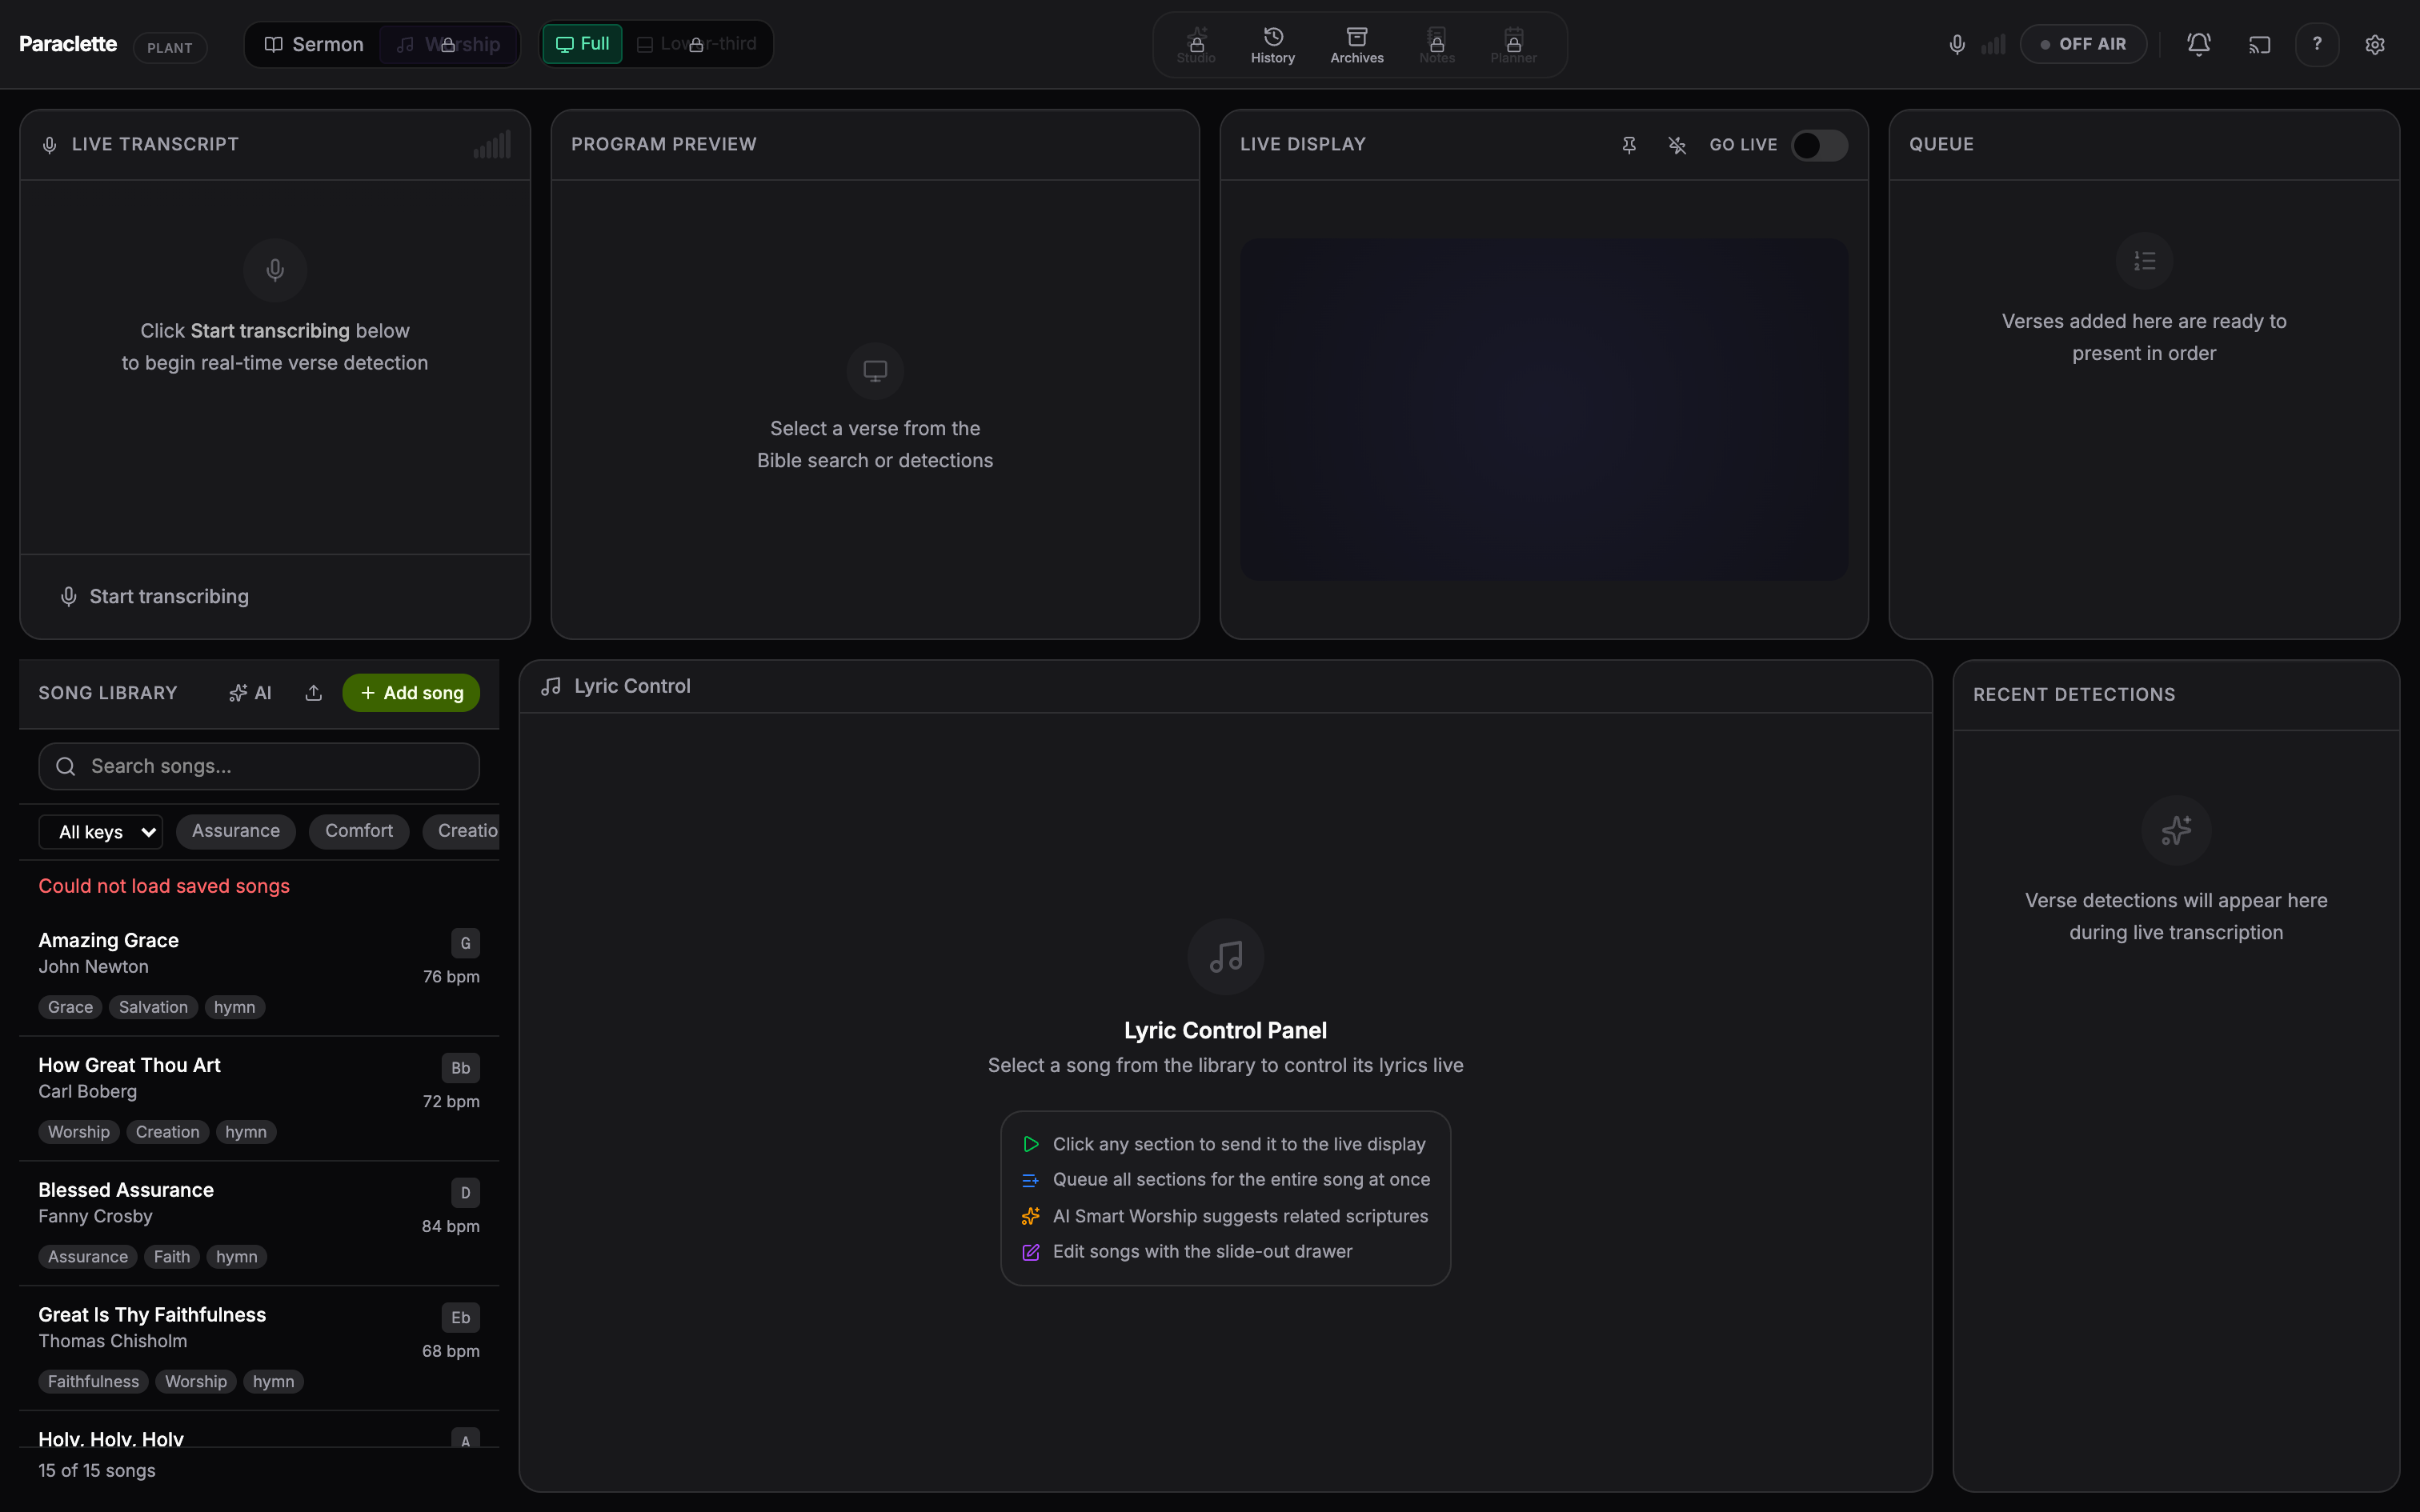Click the audio level bars in top bar
The height and width of the screenshot is (1512, 2420).
[x=1993, y=44]
